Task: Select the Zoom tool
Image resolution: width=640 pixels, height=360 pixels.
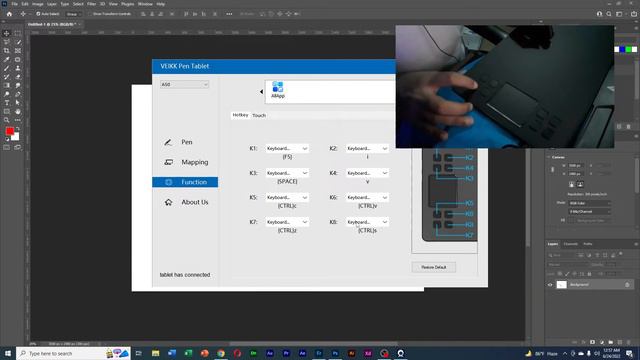Action: 7,120
